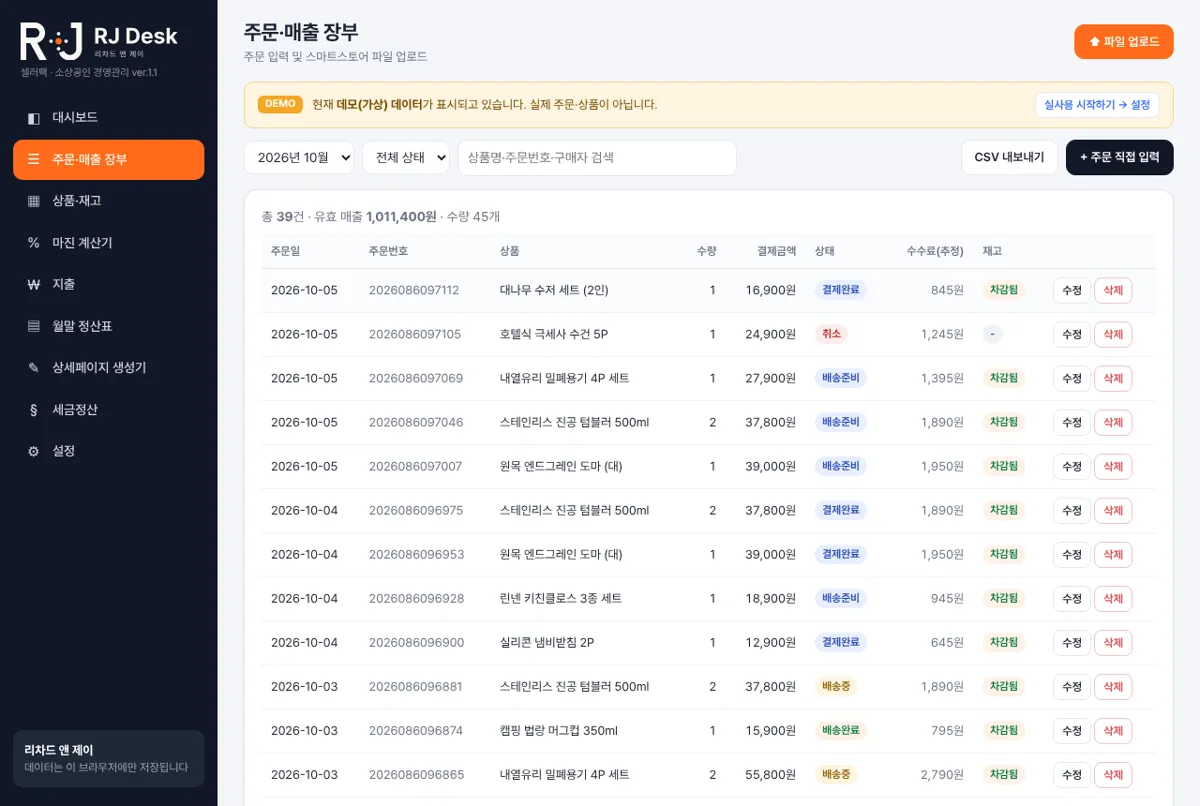Image resolution: width=1200 pixels, height=806 pixels.
Task: Edit the 캠핑 법랑 머그컵 350ml order
Action: [x=1071, y=730]
